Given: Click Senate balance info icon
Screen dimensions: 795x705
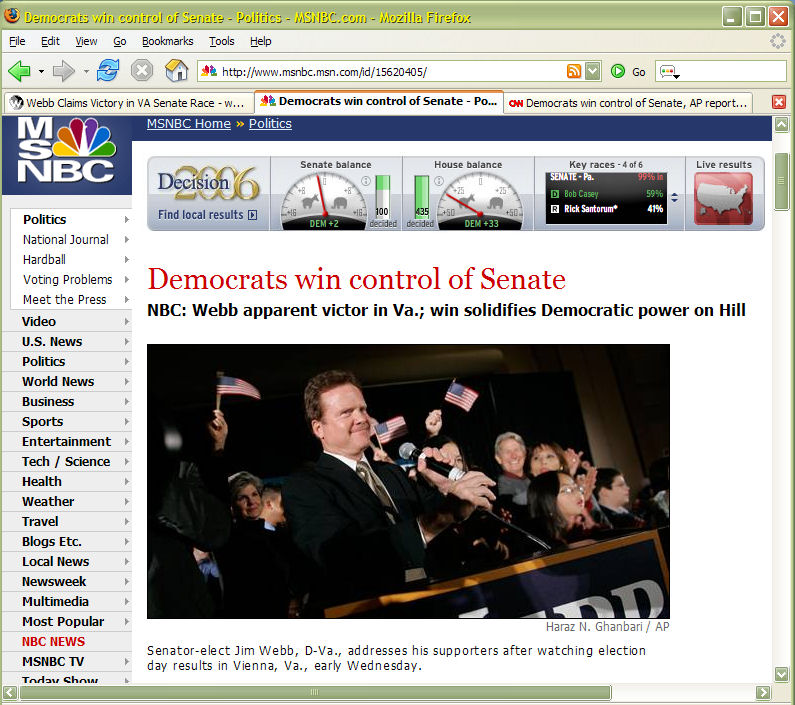Looking at the screenshot, I should coord(366,181).
